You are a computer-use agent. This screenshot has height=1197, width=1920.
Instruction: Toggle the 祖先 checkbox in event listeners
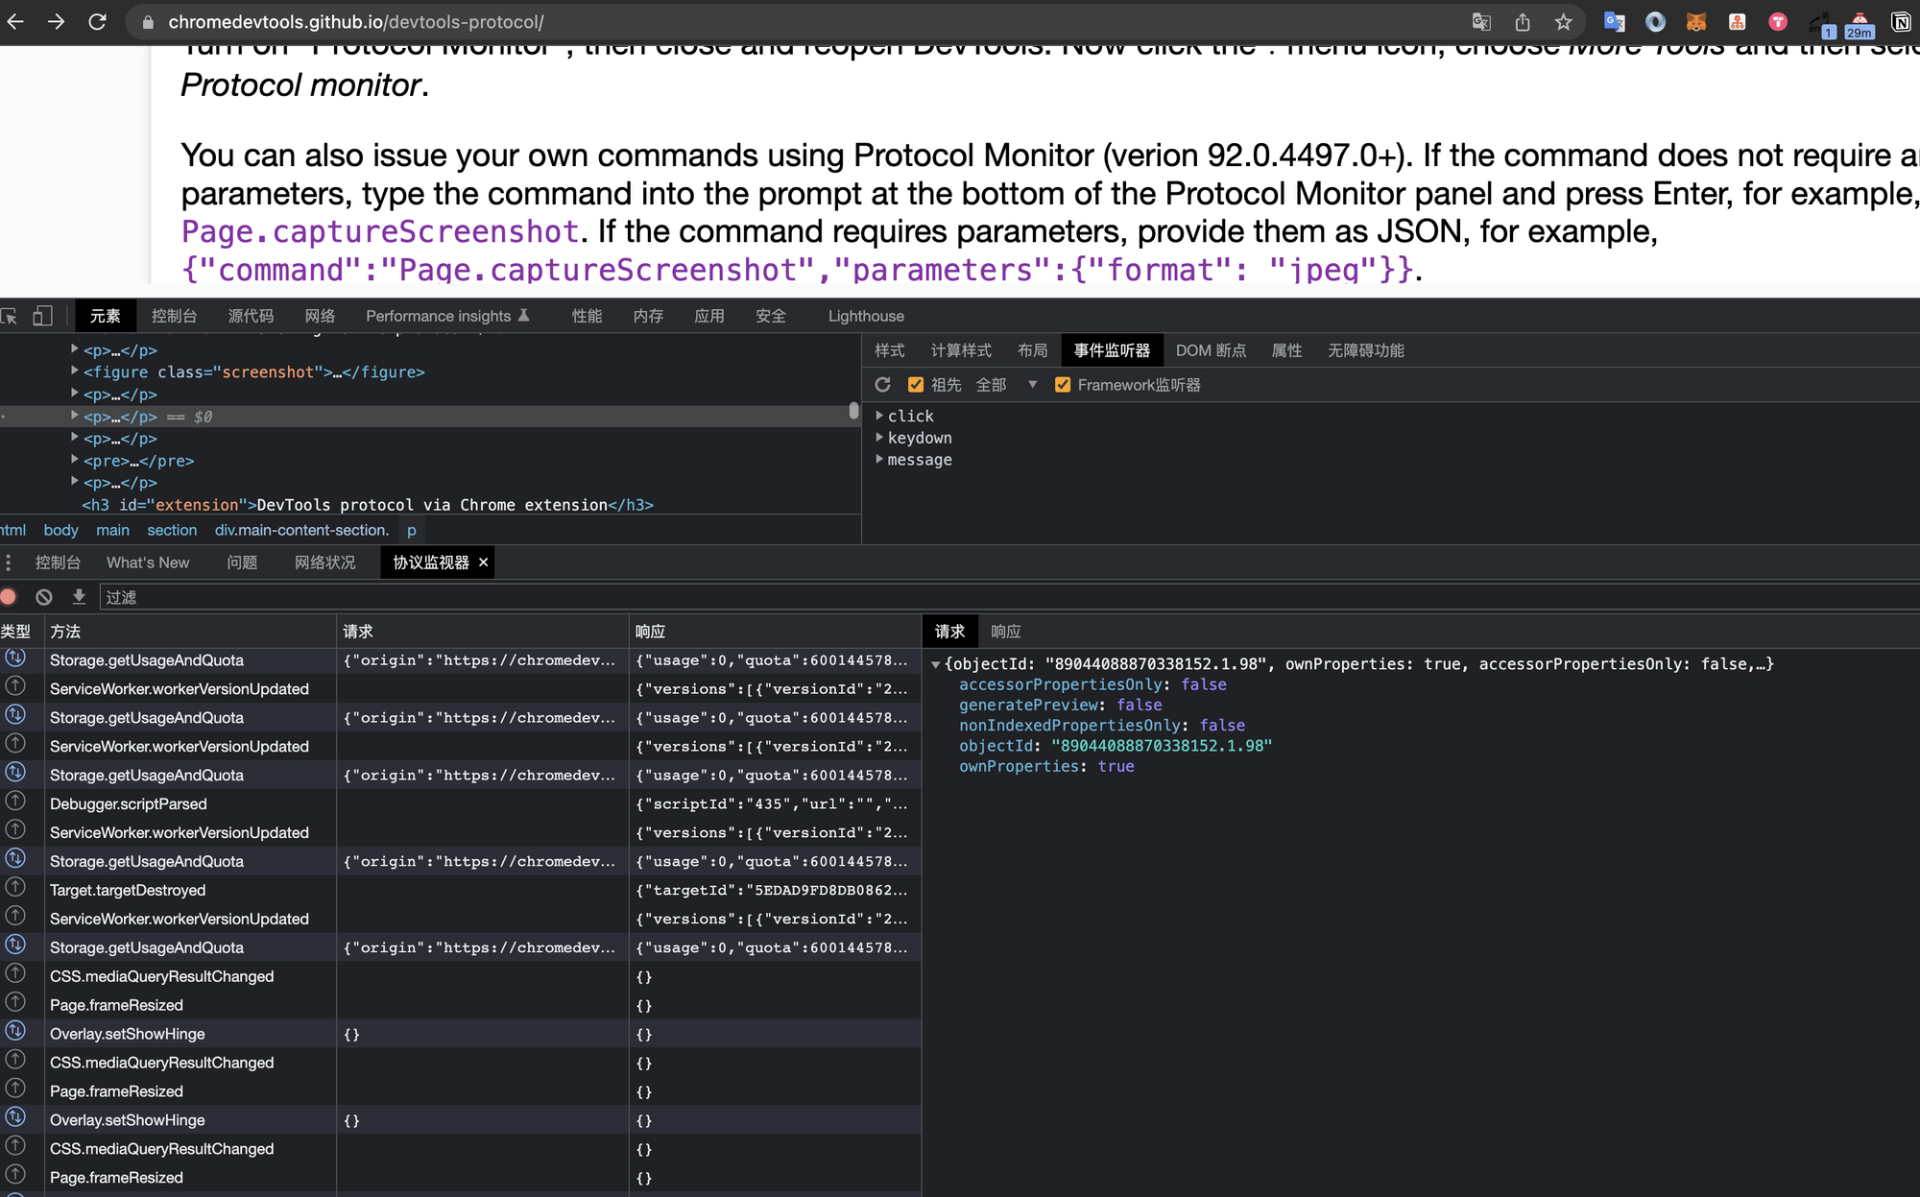[912, 385]
